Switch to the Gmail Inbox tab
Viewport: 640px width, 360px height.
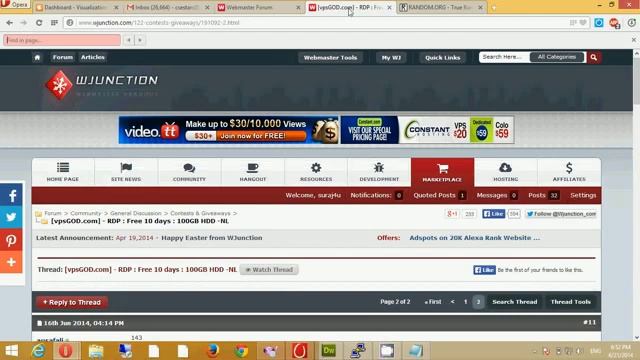[x=167, y=7]
